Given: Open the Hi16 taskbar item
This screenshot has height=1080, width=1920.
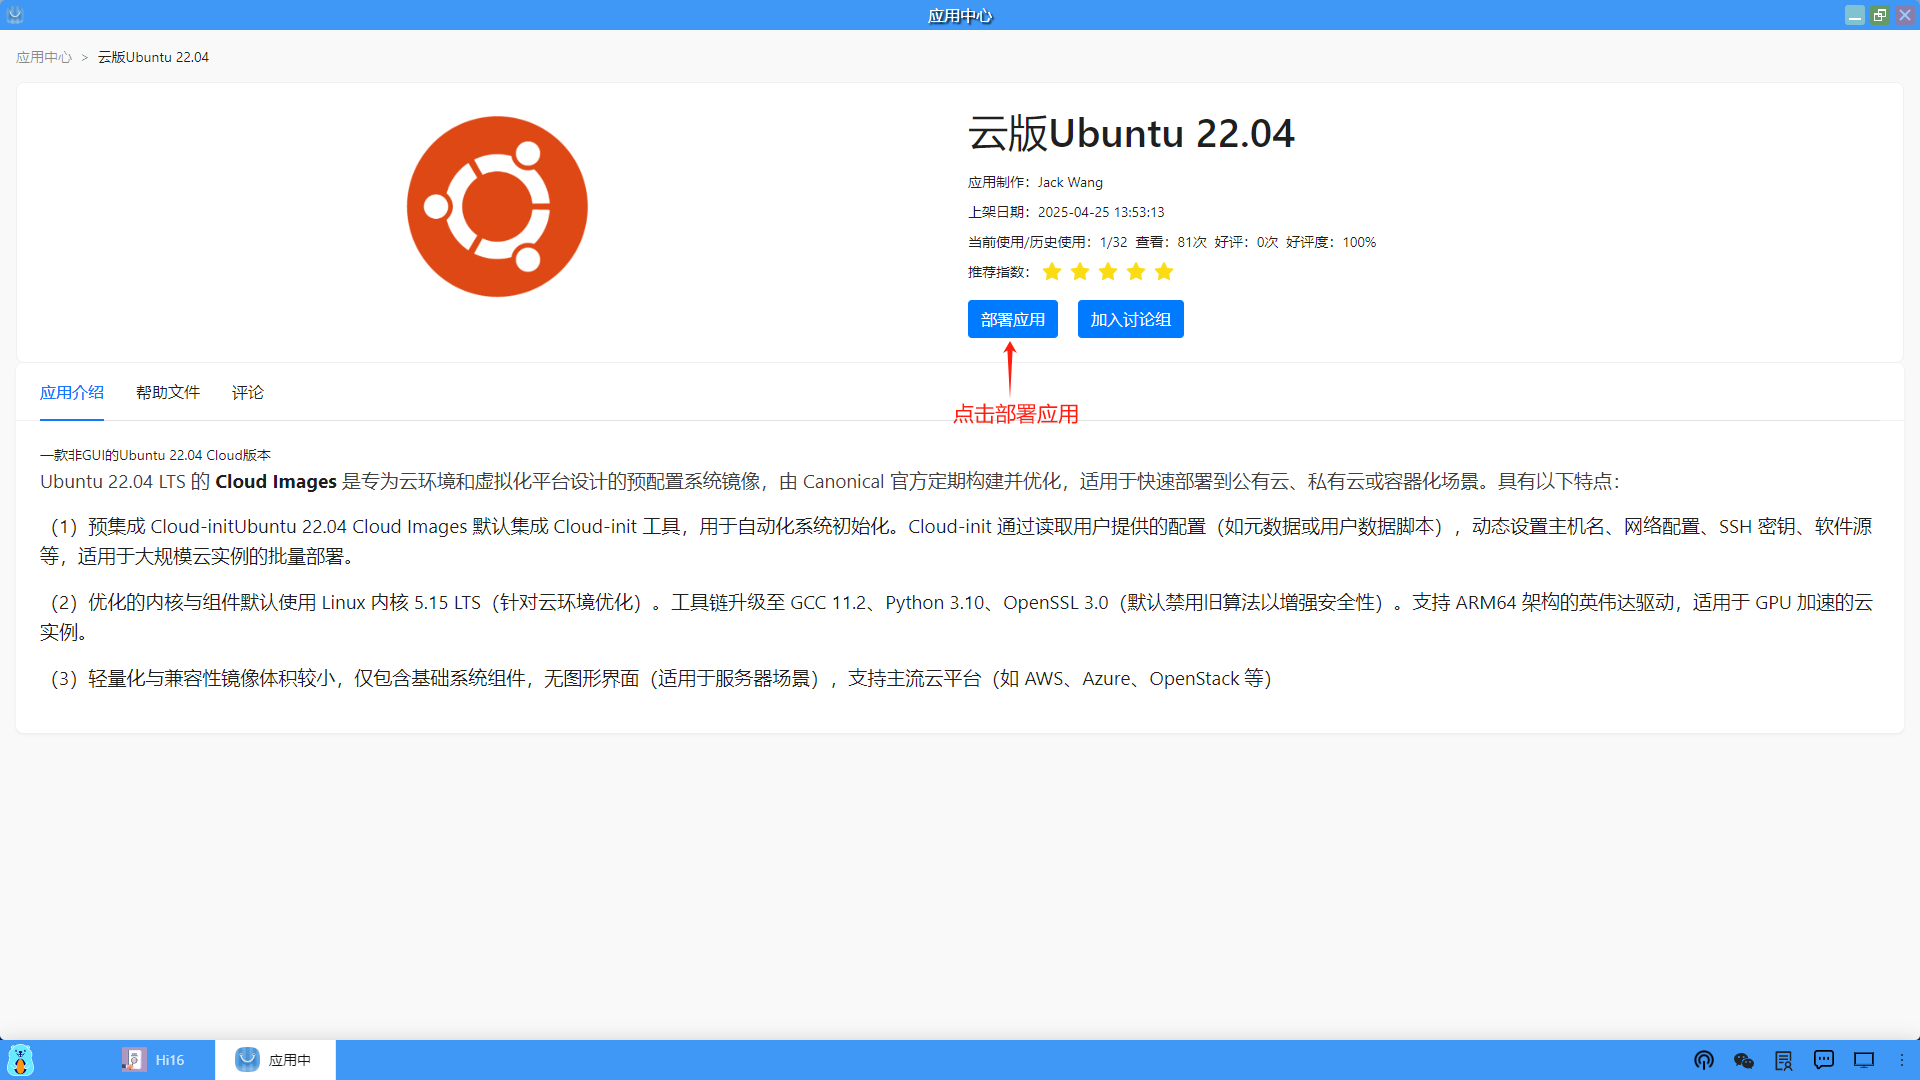Looking at the screenshot, I should [x=154, y=1060].
